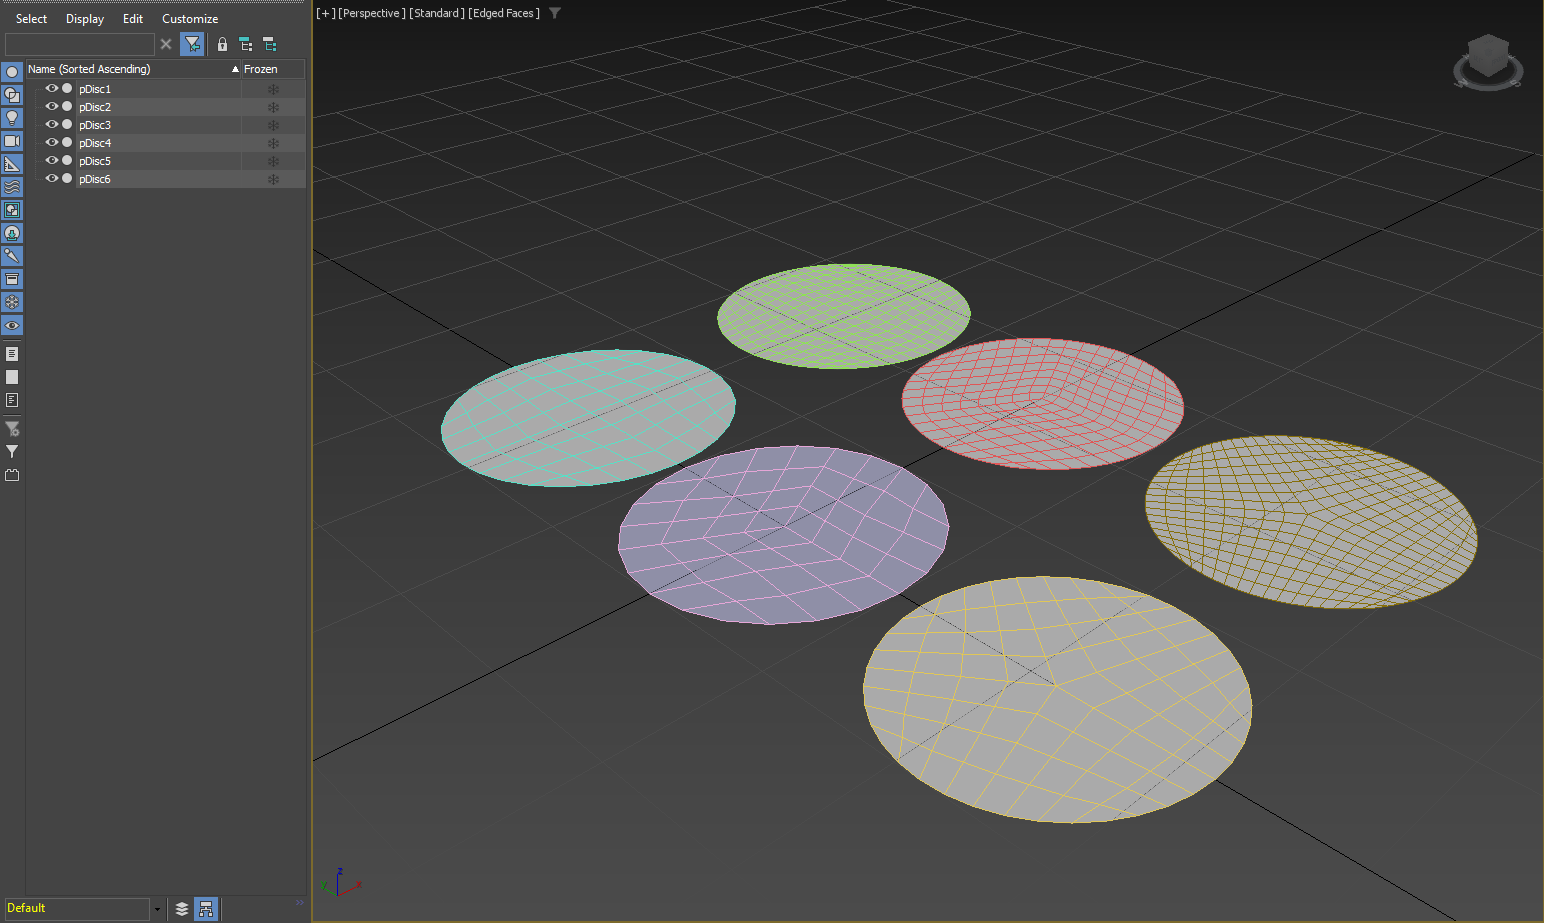Open the viewport [+] general menu

pos(325,13)
